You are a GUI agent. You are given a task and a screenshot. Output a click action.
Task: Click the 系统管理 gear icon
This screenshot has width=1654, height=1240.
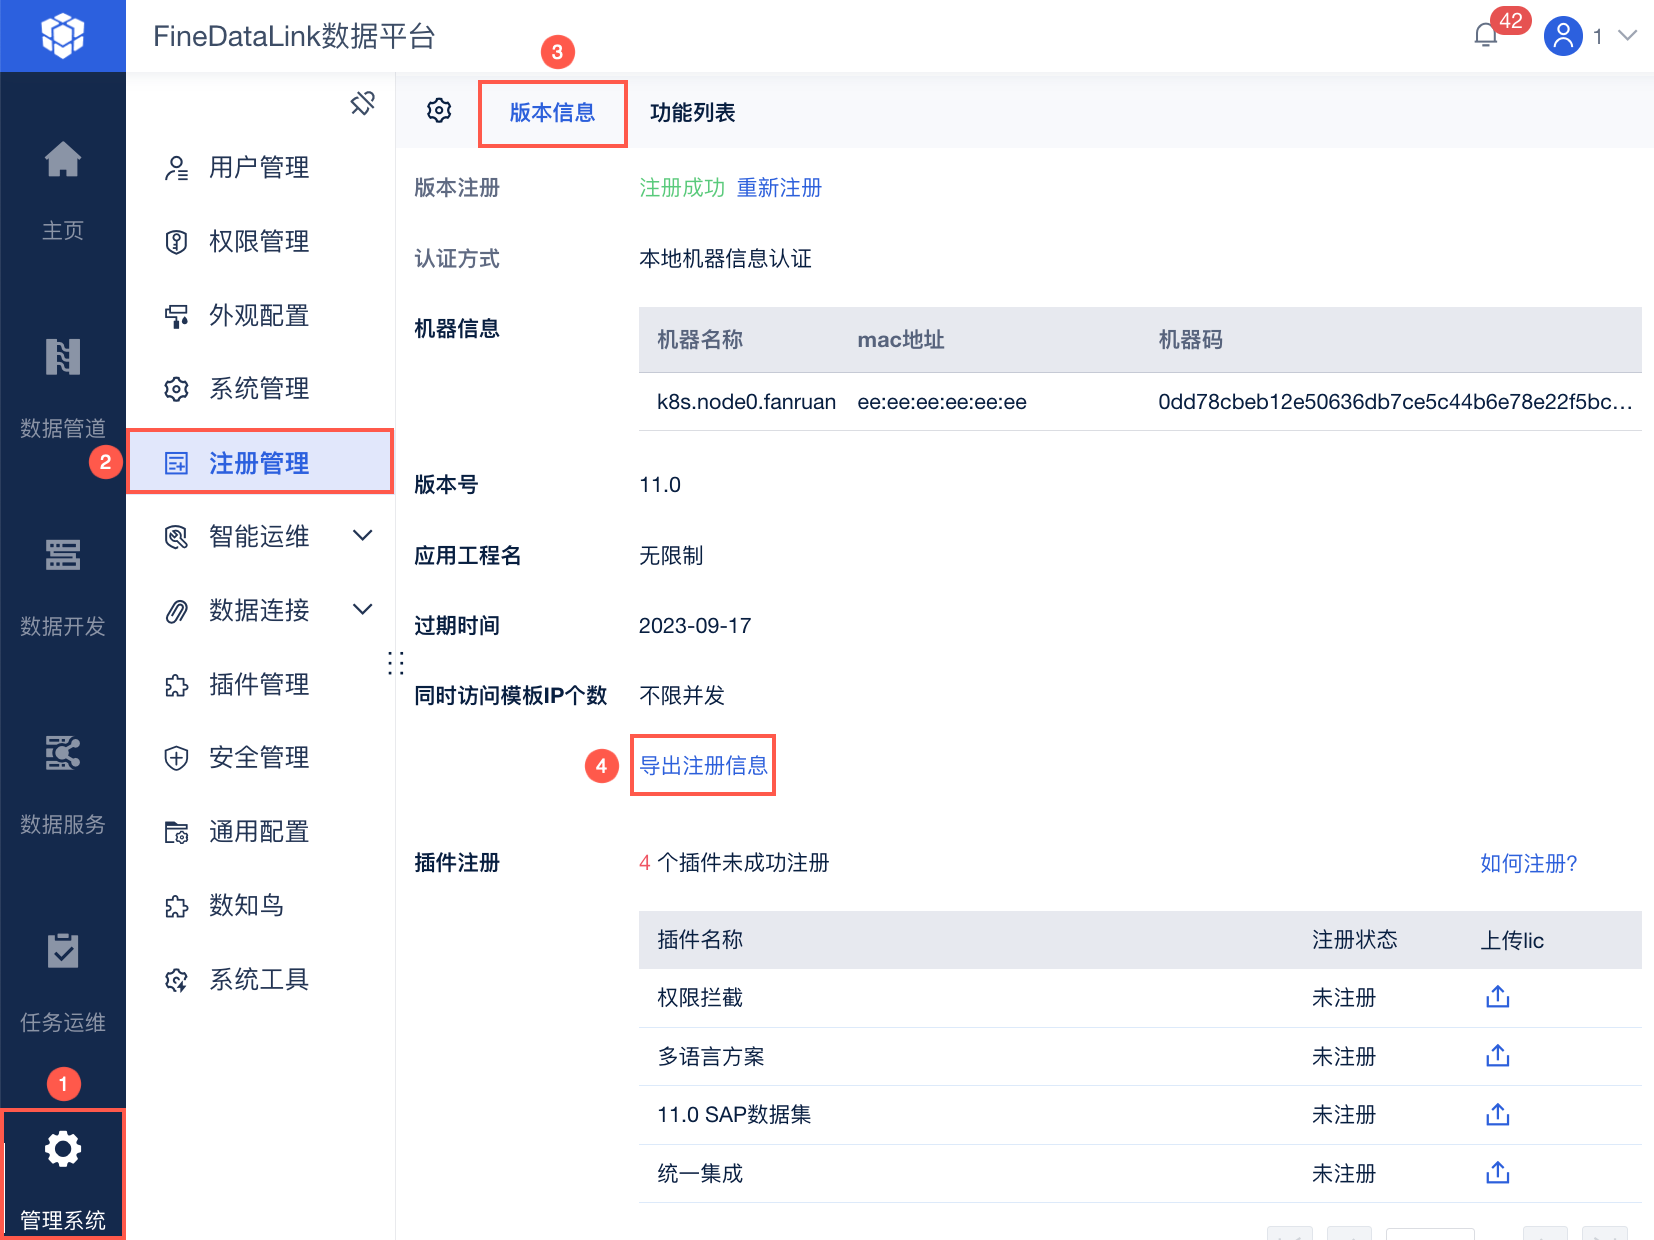click(176, 389)
